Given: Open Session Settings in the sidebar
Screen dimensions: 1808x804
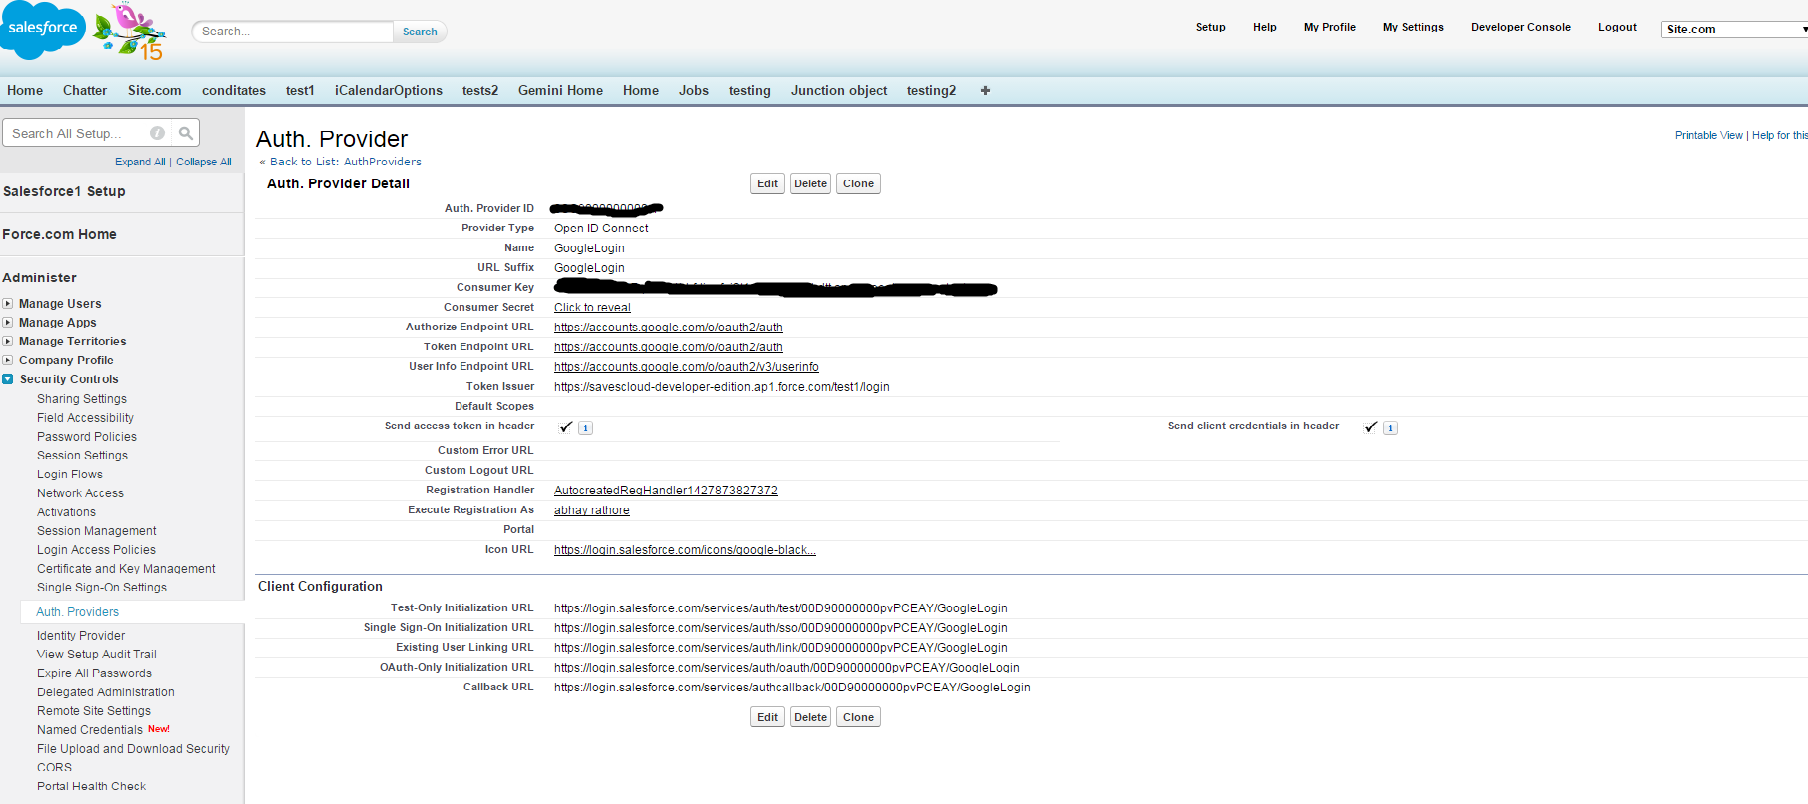Looking at the screenshot, I should click(82, 455).
